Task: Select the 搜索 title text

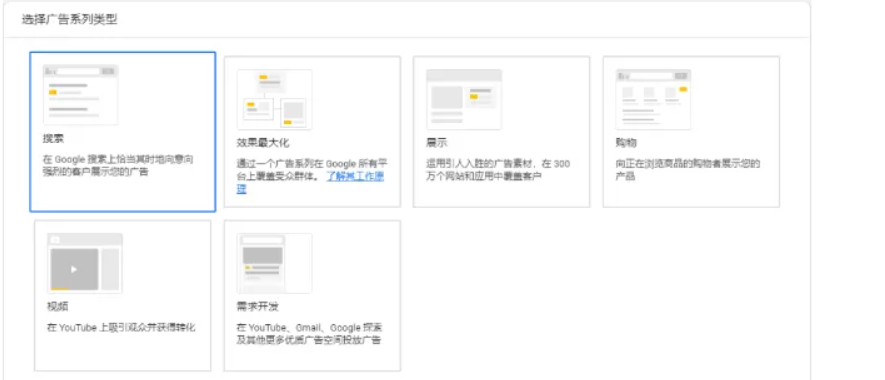Action: tap(54, 138)
